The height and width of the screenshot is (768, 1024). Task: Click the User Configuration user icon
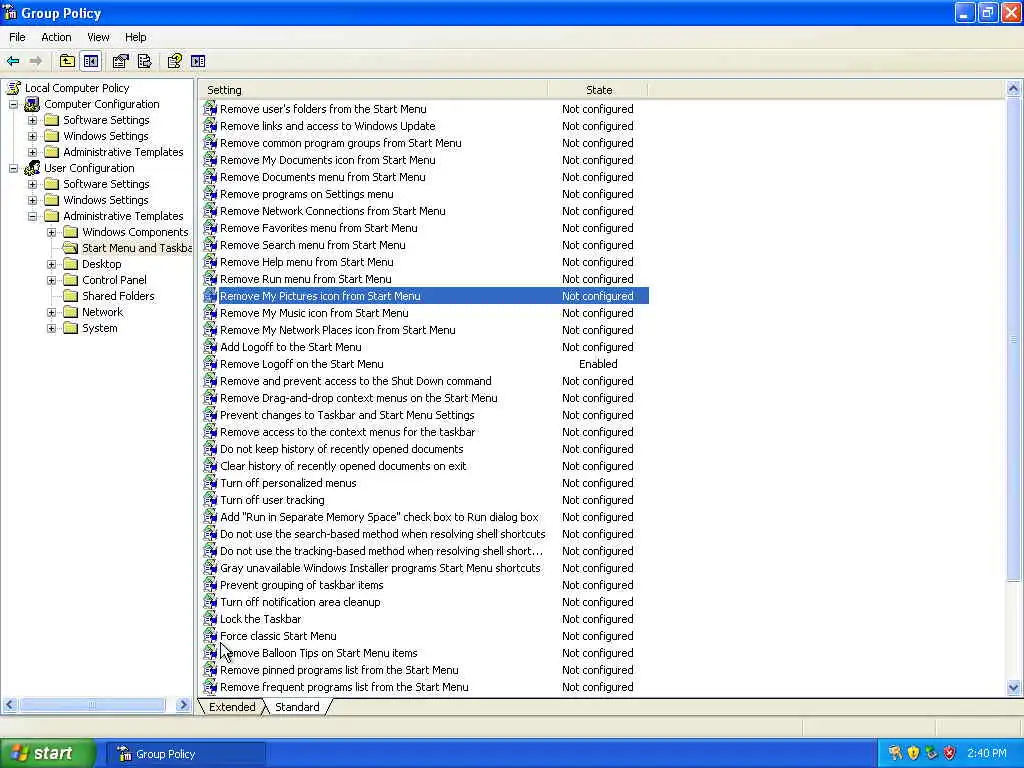pos(32,168)
